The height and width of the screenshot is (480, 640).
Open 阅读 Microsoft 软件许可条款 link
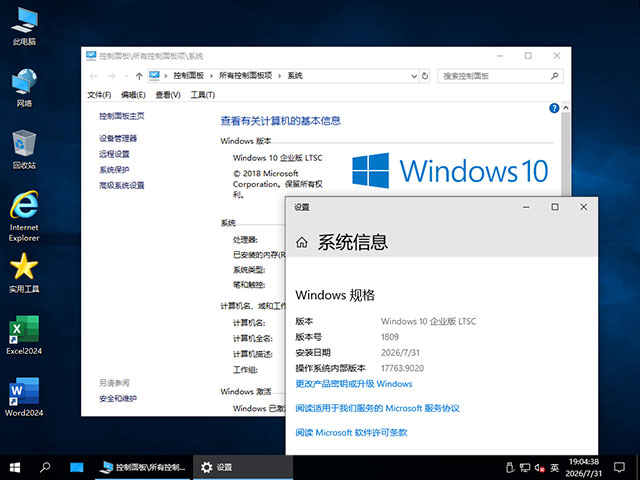[351, 433]
